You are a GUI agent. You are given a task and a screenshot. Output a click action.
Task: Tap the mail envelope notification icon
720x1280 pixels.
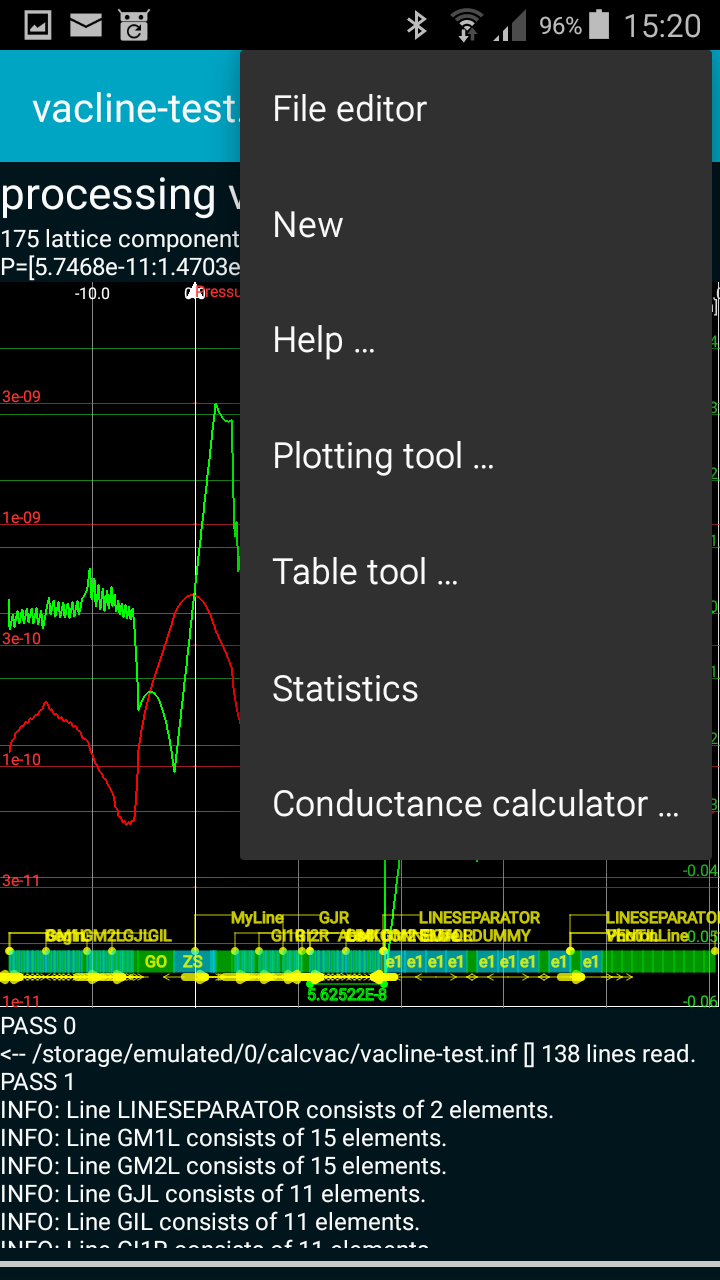coord(86,25)
